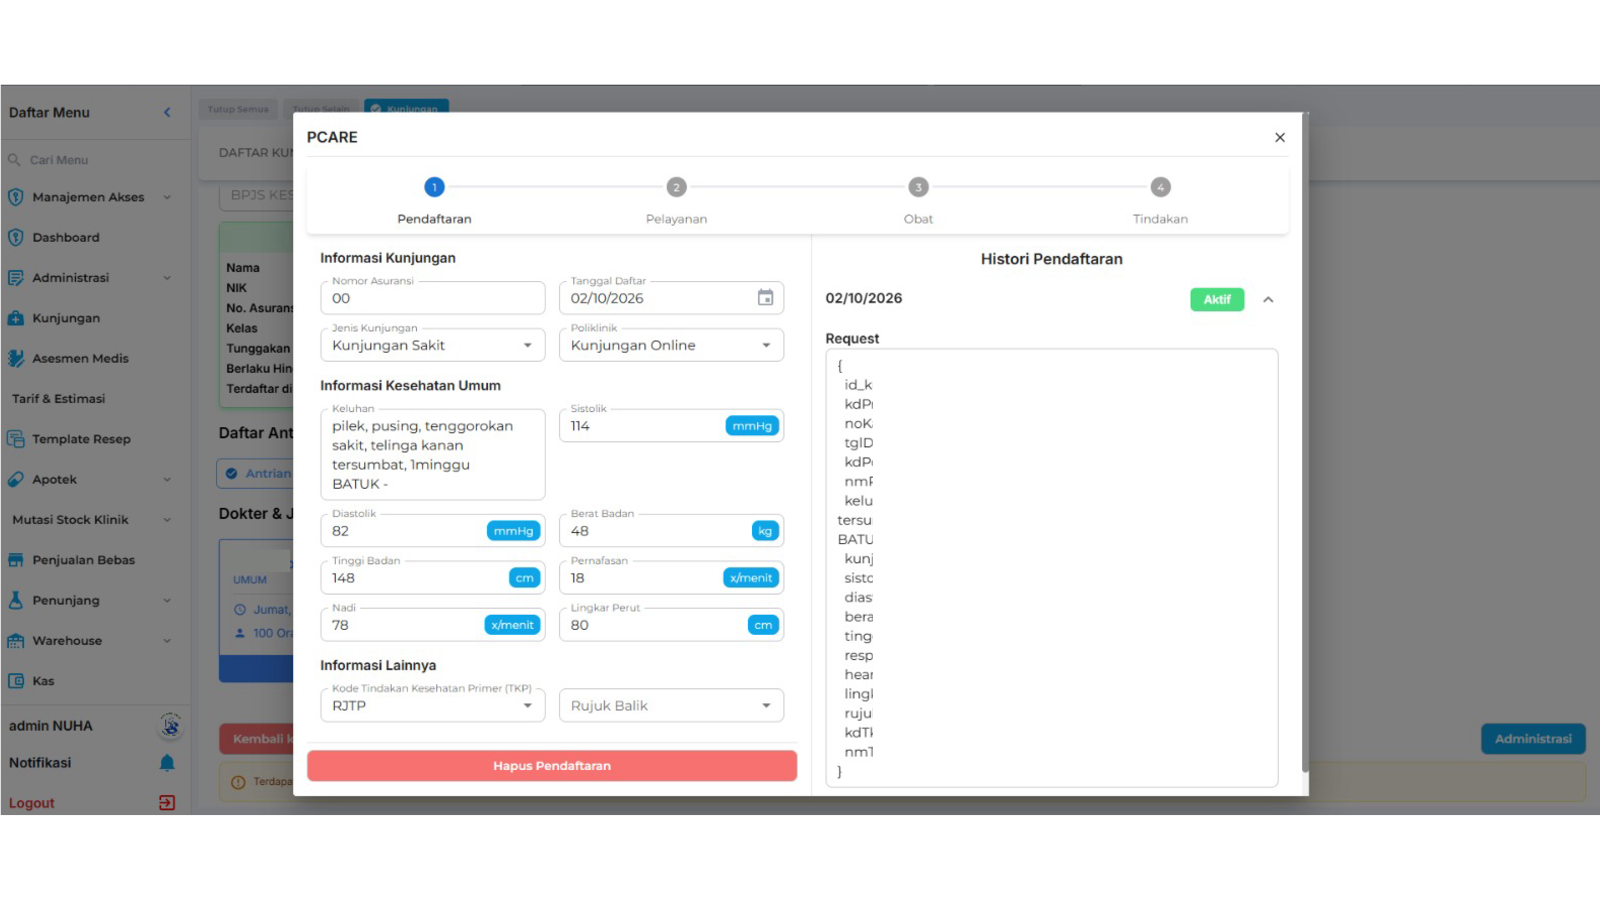The width and height of the screenshot is (1600, 900).
Task: Click the Hapus Pendaftaran button
Action: point(552,766)
